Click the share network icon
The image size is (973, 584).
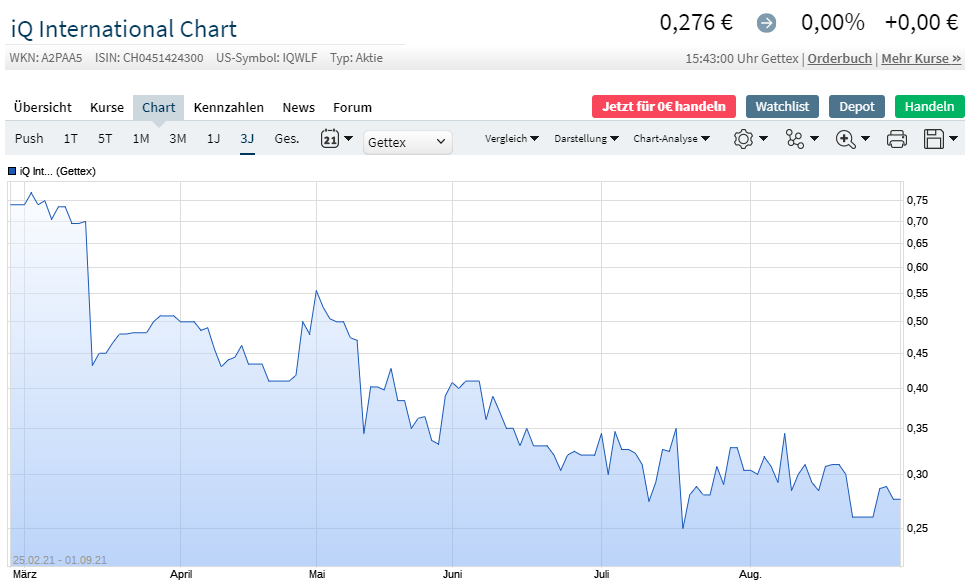796,140
